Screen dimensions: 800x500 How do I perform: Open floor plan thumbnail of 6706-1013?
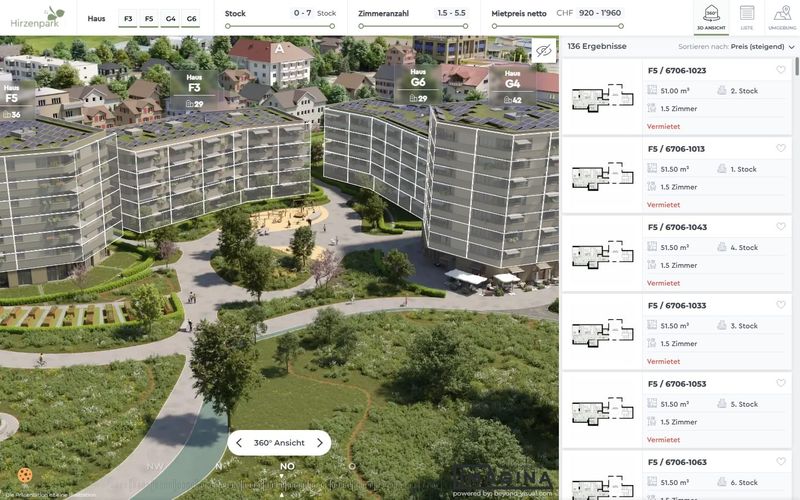[603, 176]
